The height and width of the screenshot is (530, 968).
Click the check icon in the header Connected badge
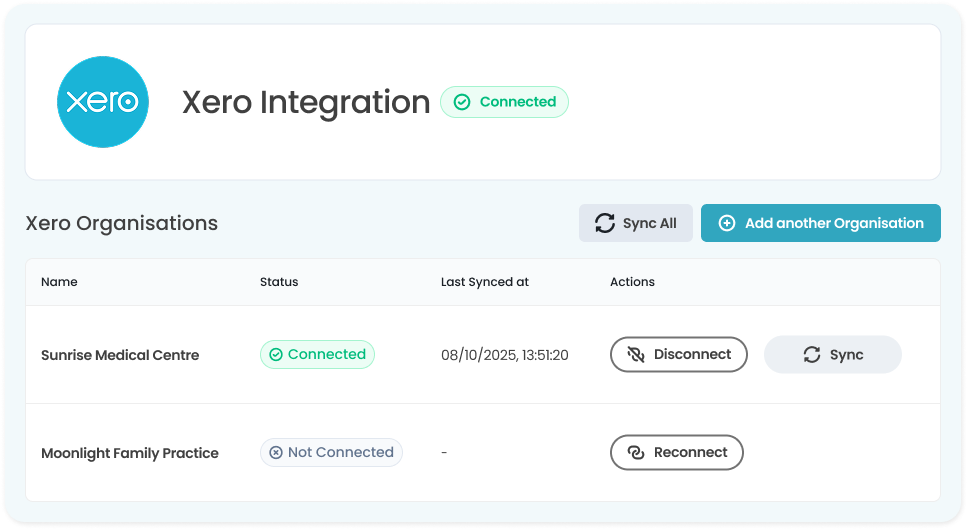click(x=462, y=102)
